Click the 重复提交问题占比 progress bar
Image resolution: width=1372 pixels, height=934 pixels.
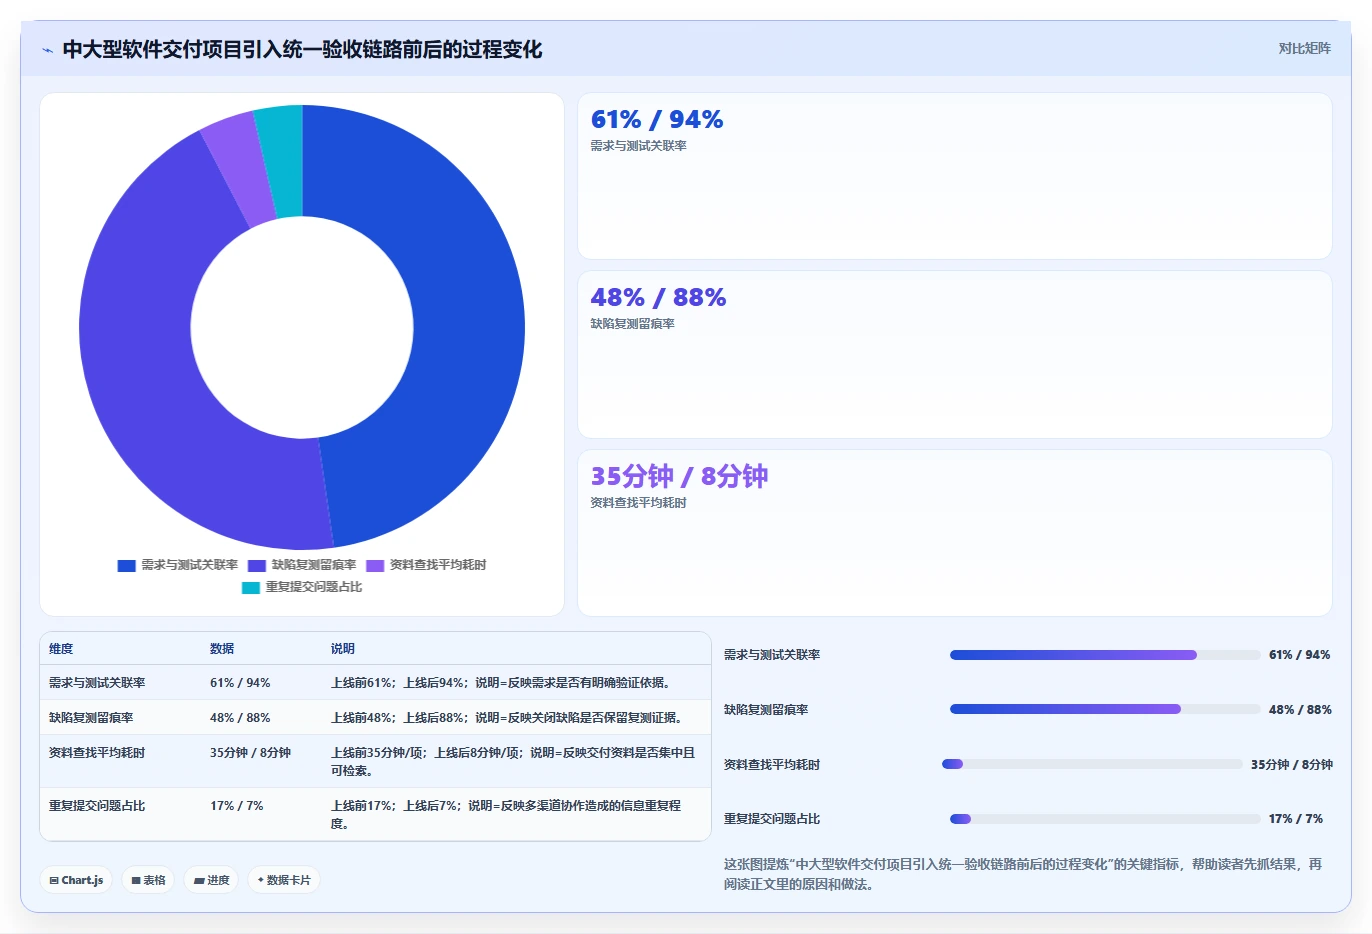(x=1105, y=819)
